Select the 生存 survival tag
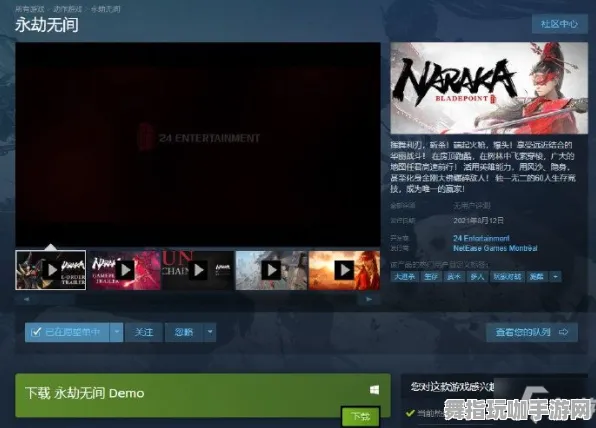The width and height of the screenshot is (596, 428). click(431, 277)
